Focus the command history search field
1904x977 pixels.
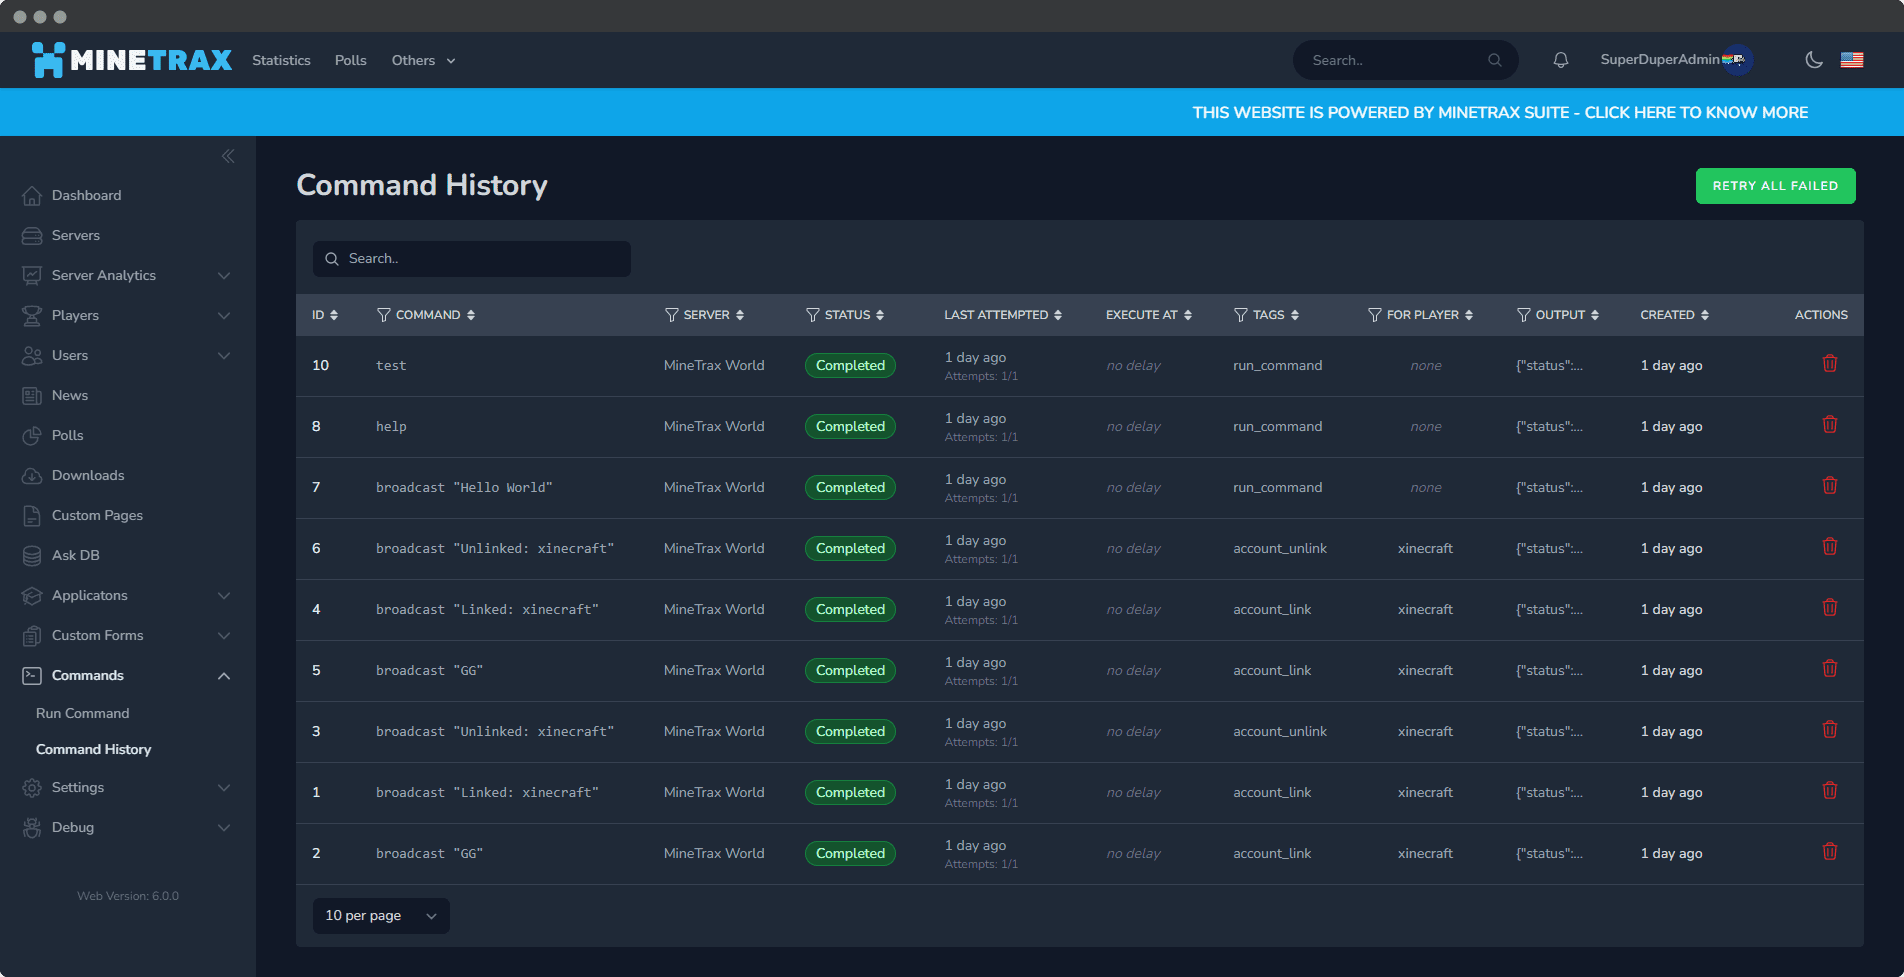472,259
